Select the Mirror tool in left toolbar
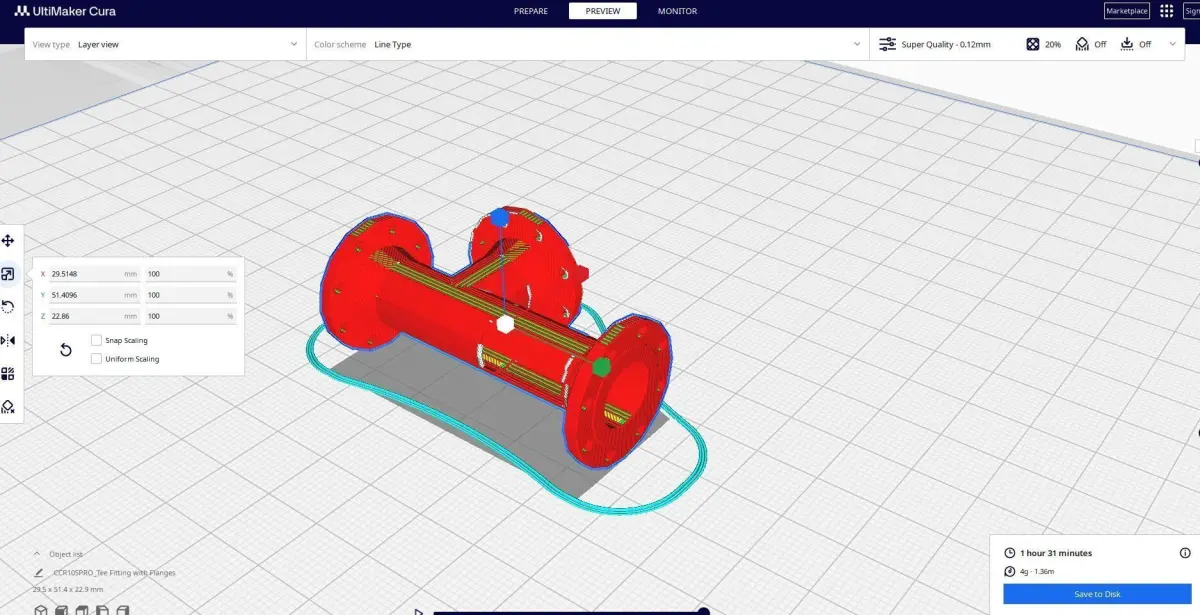The height and width of the screenshot is (615, 1200). tap(8, 340)
